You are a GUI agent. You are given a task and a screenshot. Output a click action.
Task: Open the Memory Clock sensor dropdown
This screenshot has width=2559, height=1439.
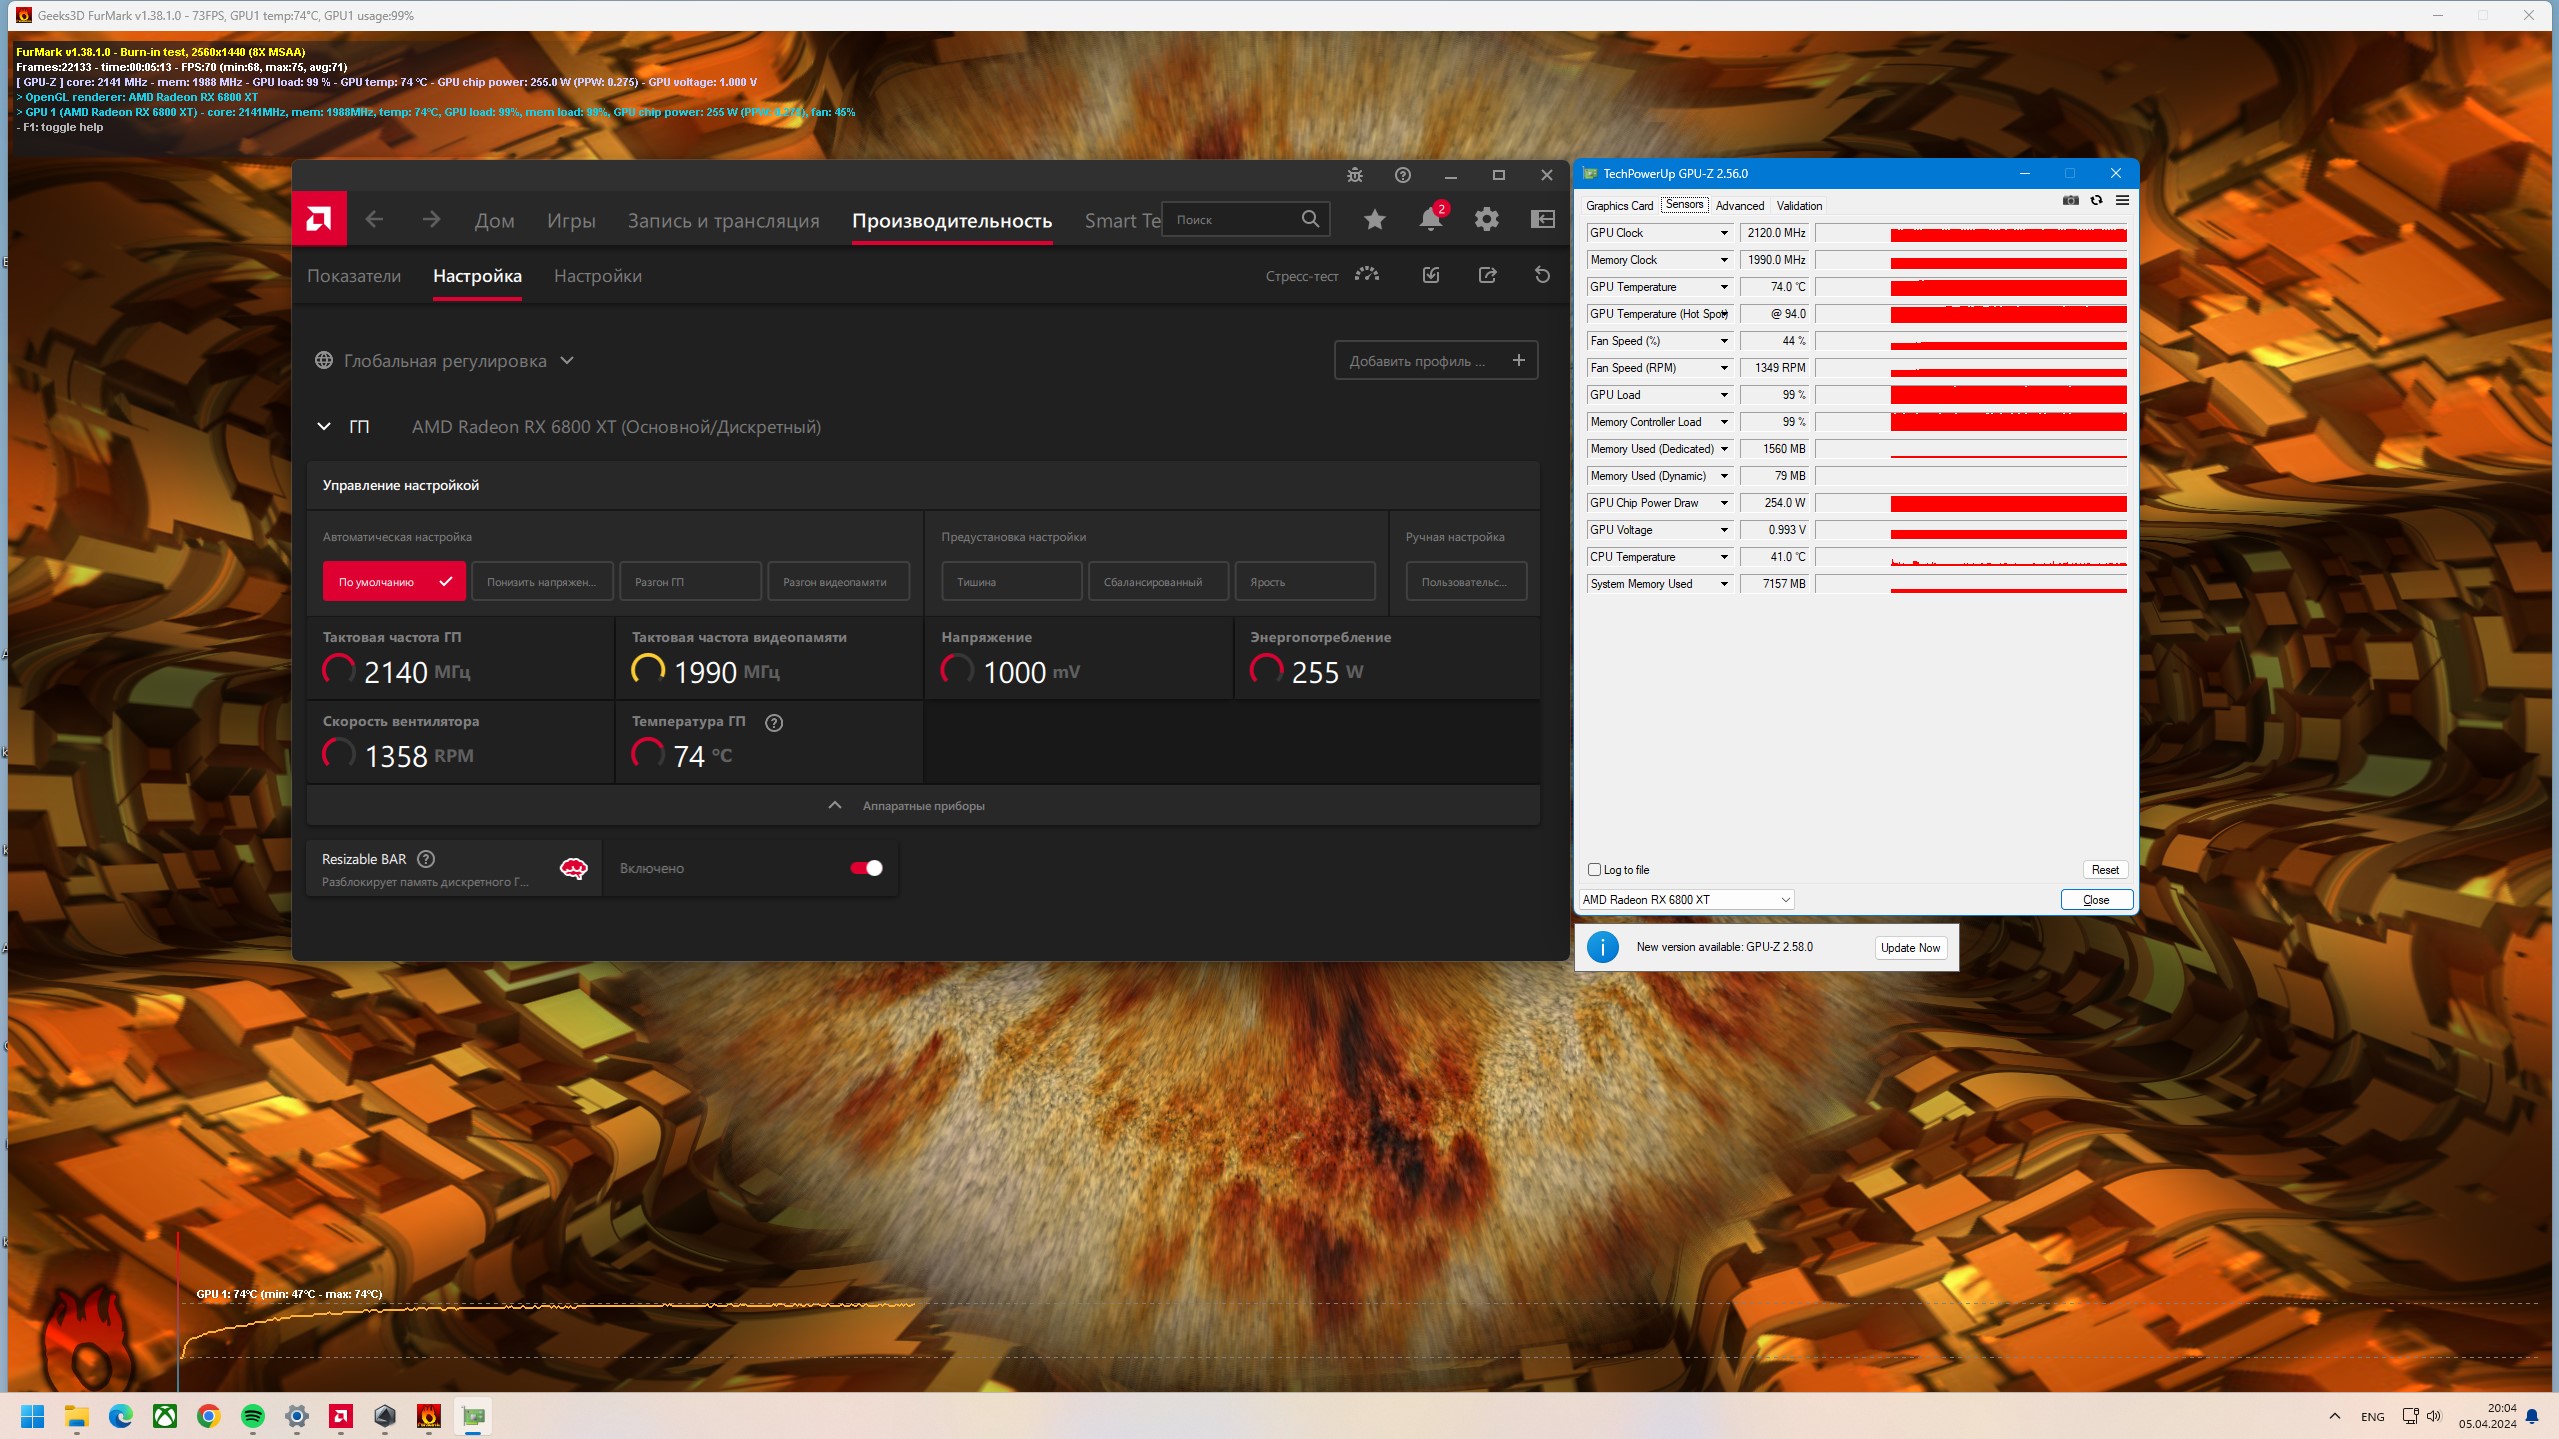click(1724, 260)
